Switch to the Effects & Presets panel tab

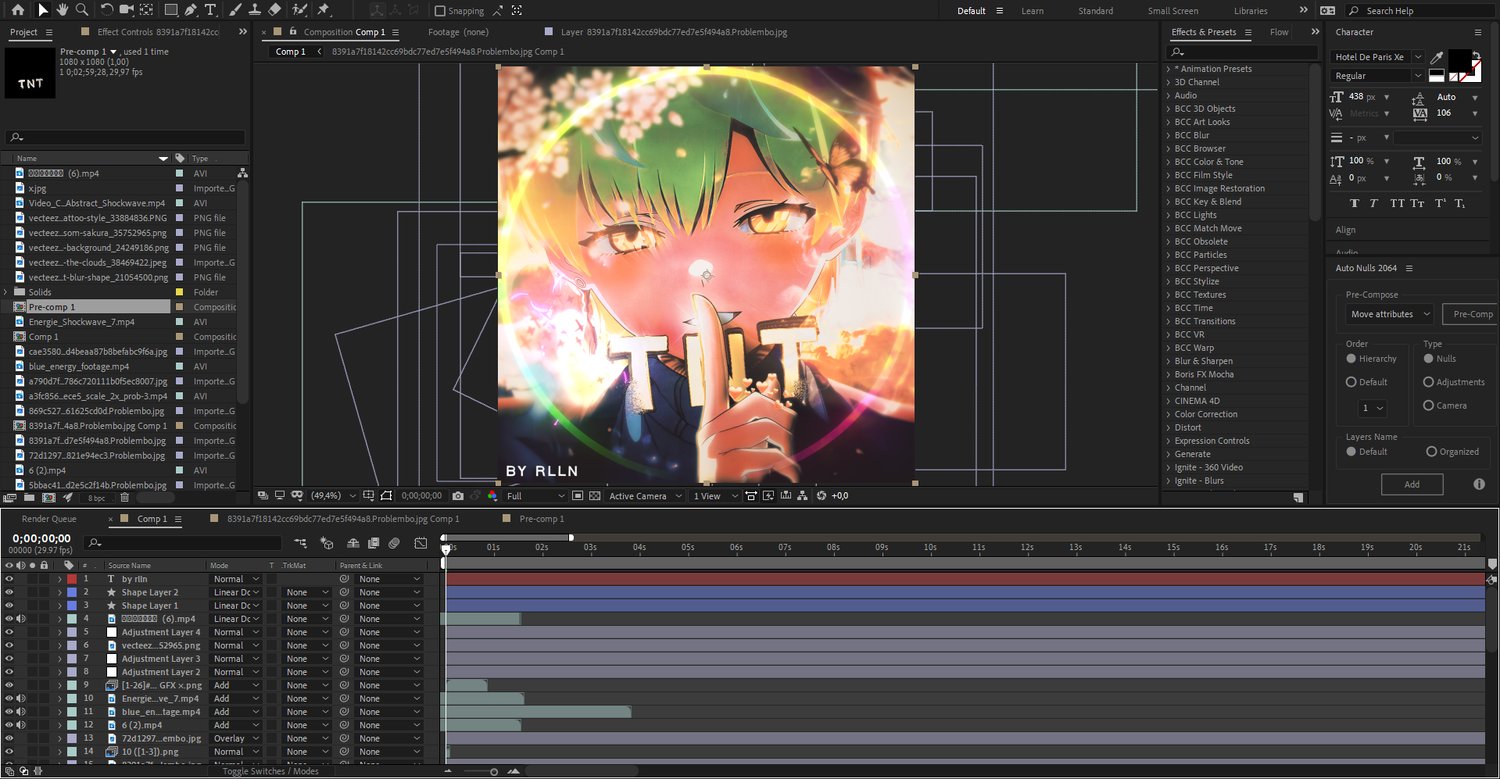click(x=1204, y=32)
